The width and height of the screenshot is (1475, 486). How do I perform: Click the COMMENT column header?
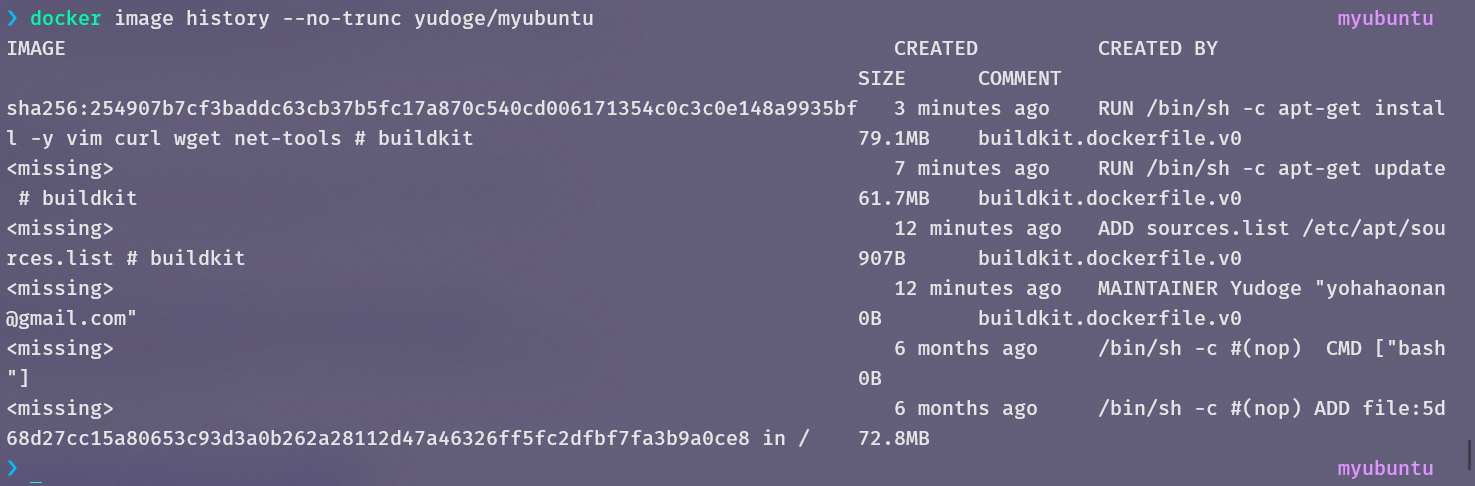[x=1019, y=78]
